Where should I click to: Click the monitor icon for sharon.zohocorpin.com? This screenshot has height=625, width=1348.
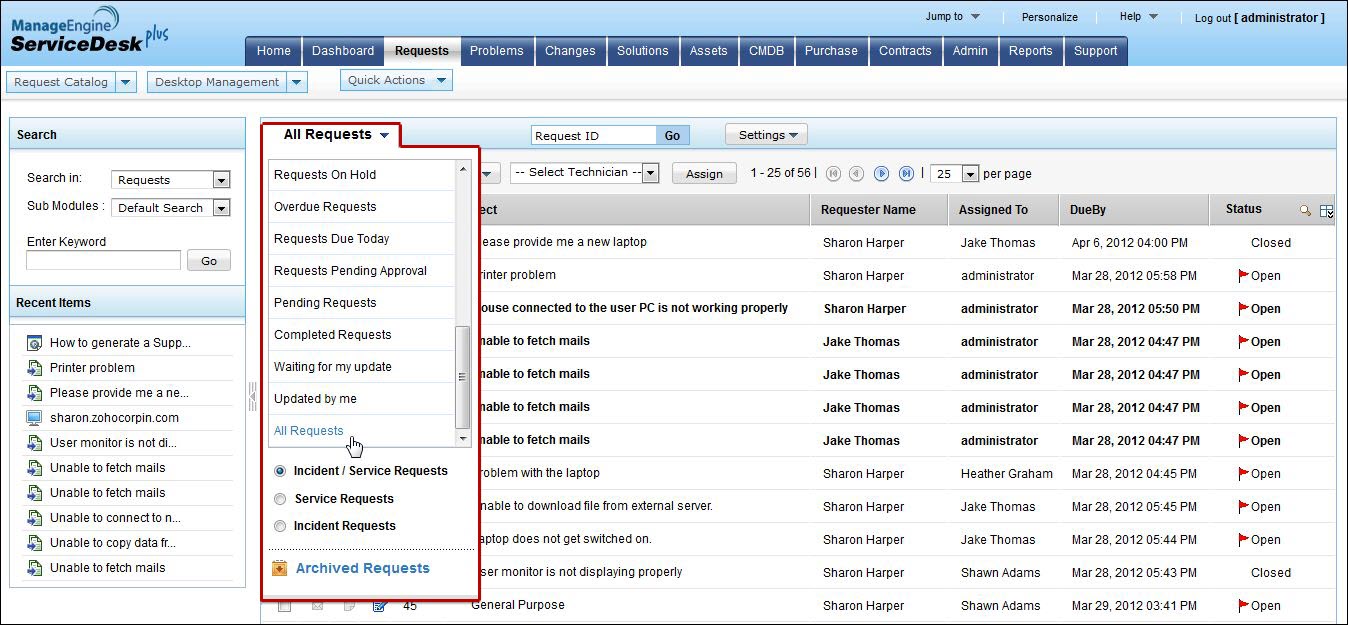pos(34,418)
